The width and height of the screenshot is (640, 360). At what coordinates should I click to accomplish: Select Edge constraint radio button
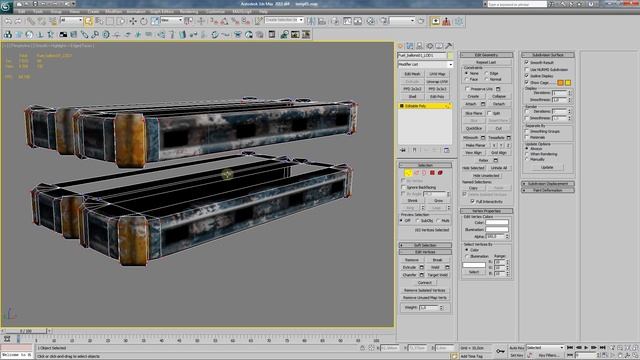(x=487, y=73)
